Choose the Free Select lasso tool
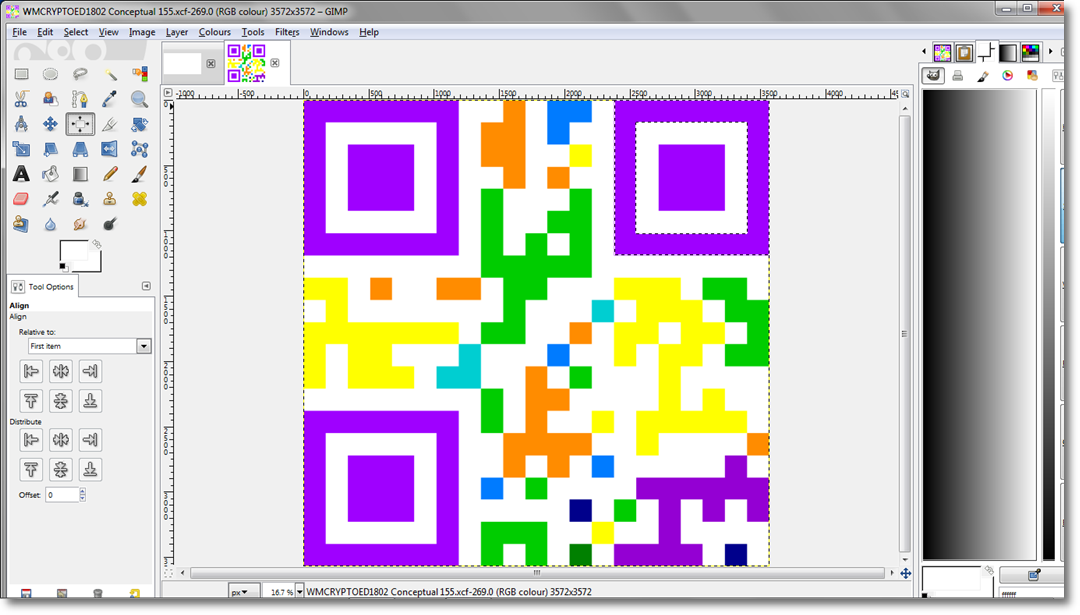The image size is (1080, 615). coord(80,74)
